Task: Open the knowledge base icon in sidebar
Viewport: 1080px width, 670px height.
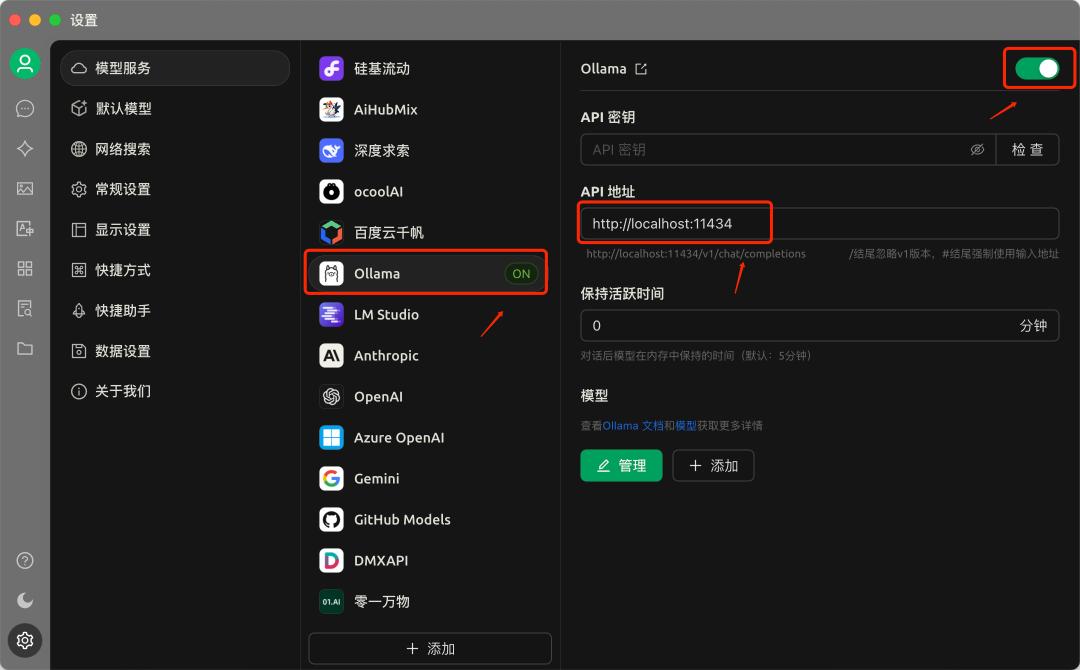Action: click(x=25, y=308)
